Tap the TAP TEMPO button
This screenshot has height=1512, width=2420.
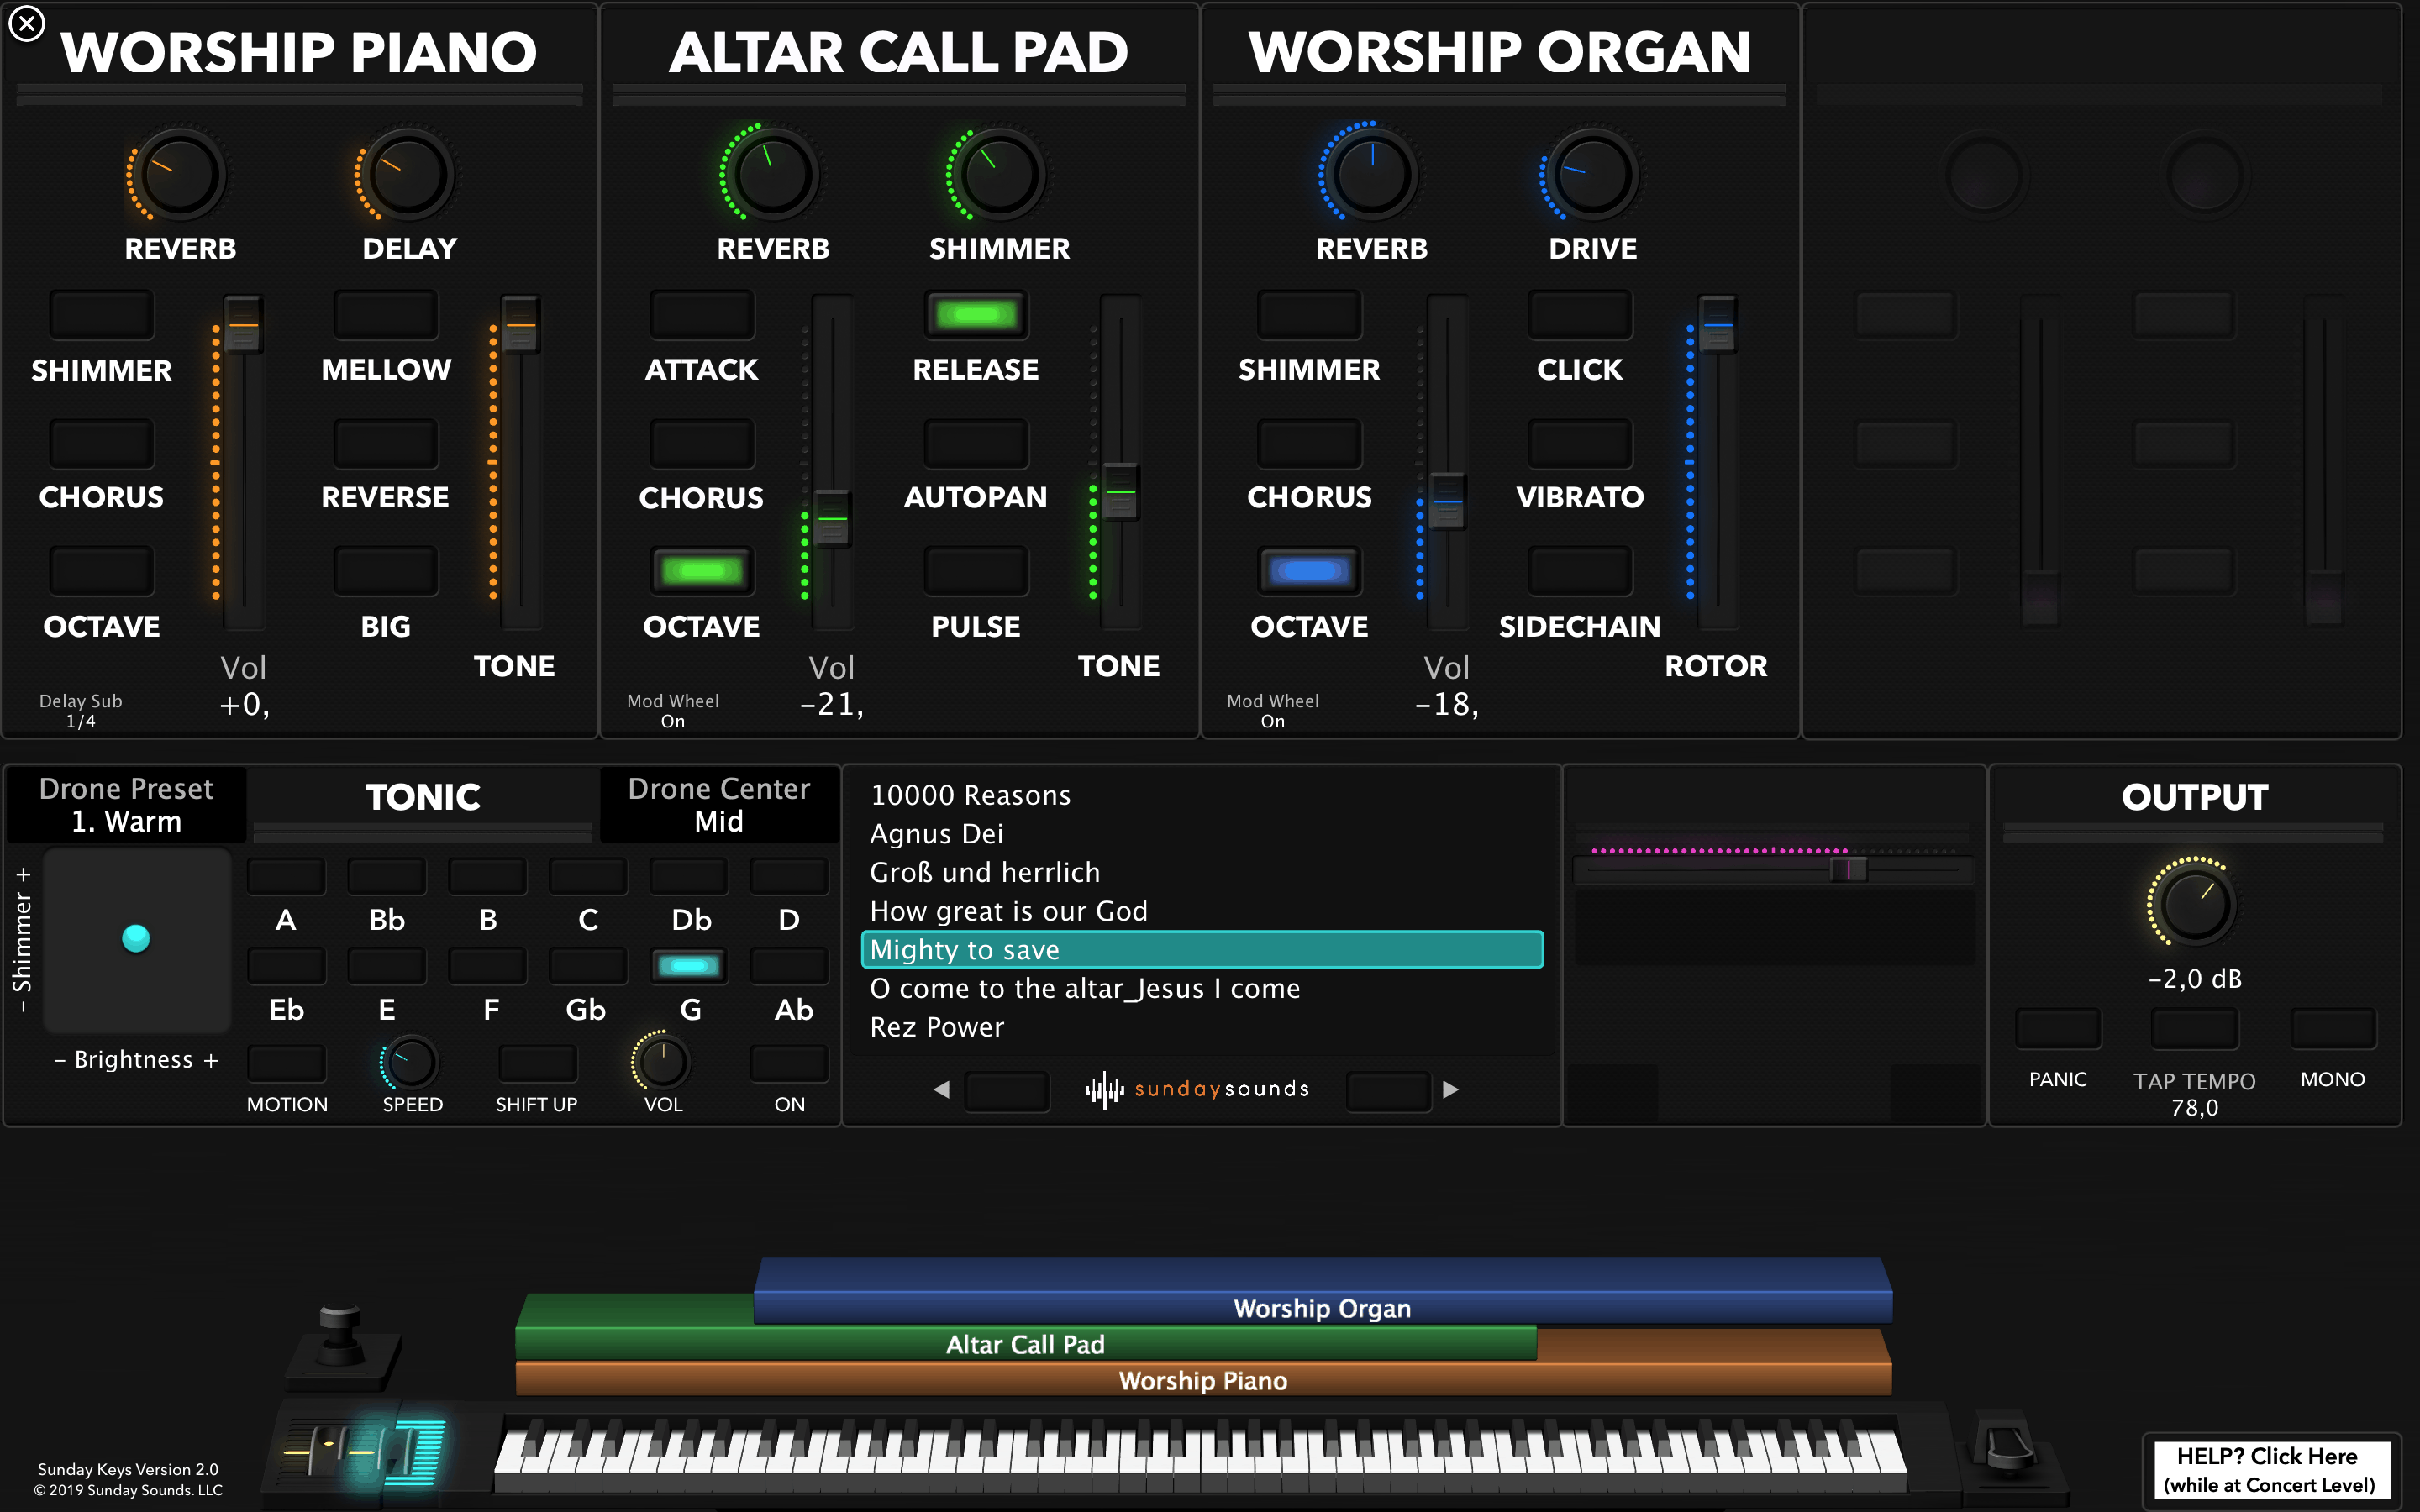[2195, 1028]
